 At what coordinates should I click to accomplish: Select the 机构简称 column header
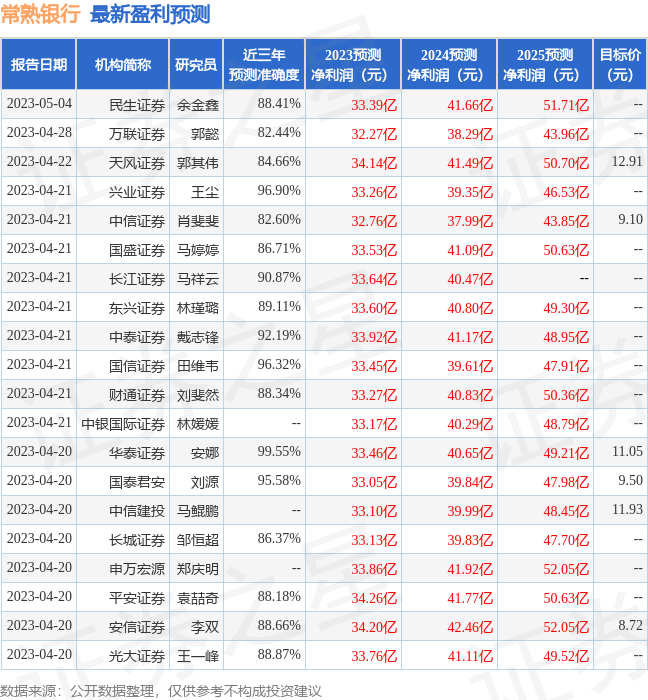tap(123, 65)
